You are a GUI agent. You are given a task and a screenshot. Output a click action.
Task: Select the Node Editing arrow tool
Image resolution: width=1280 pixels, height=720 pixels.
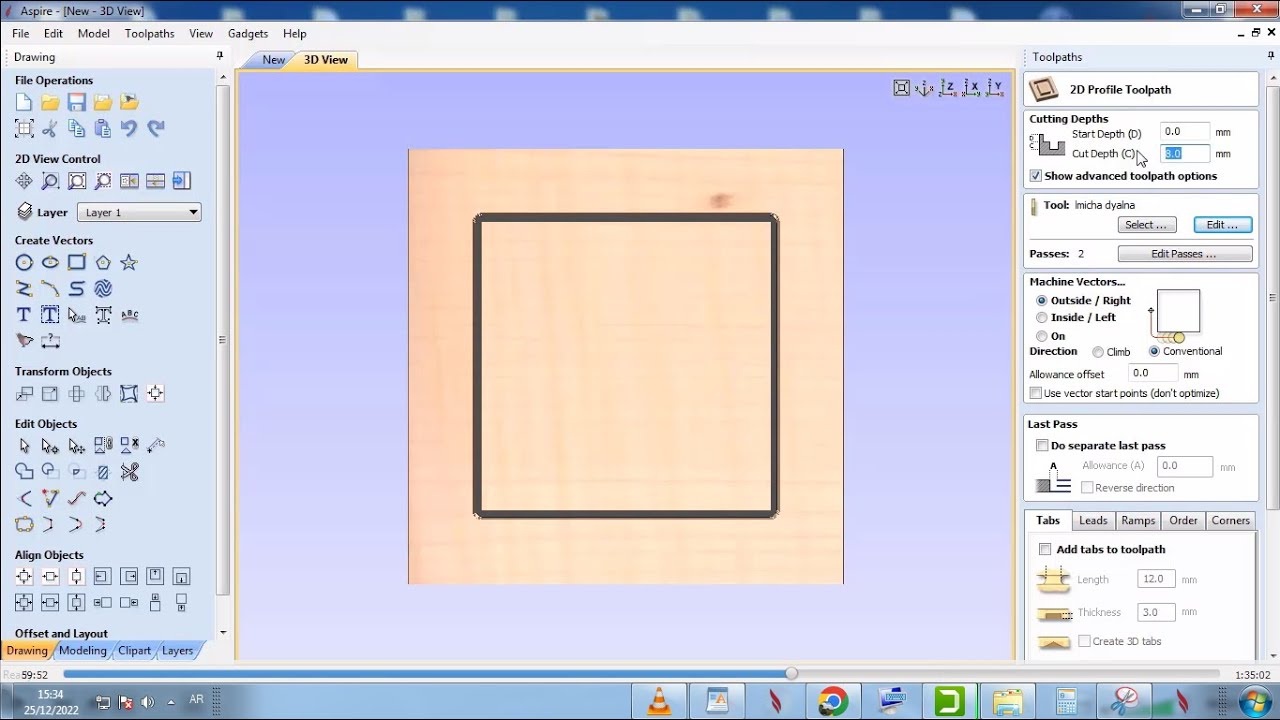[x=50, y=446]
